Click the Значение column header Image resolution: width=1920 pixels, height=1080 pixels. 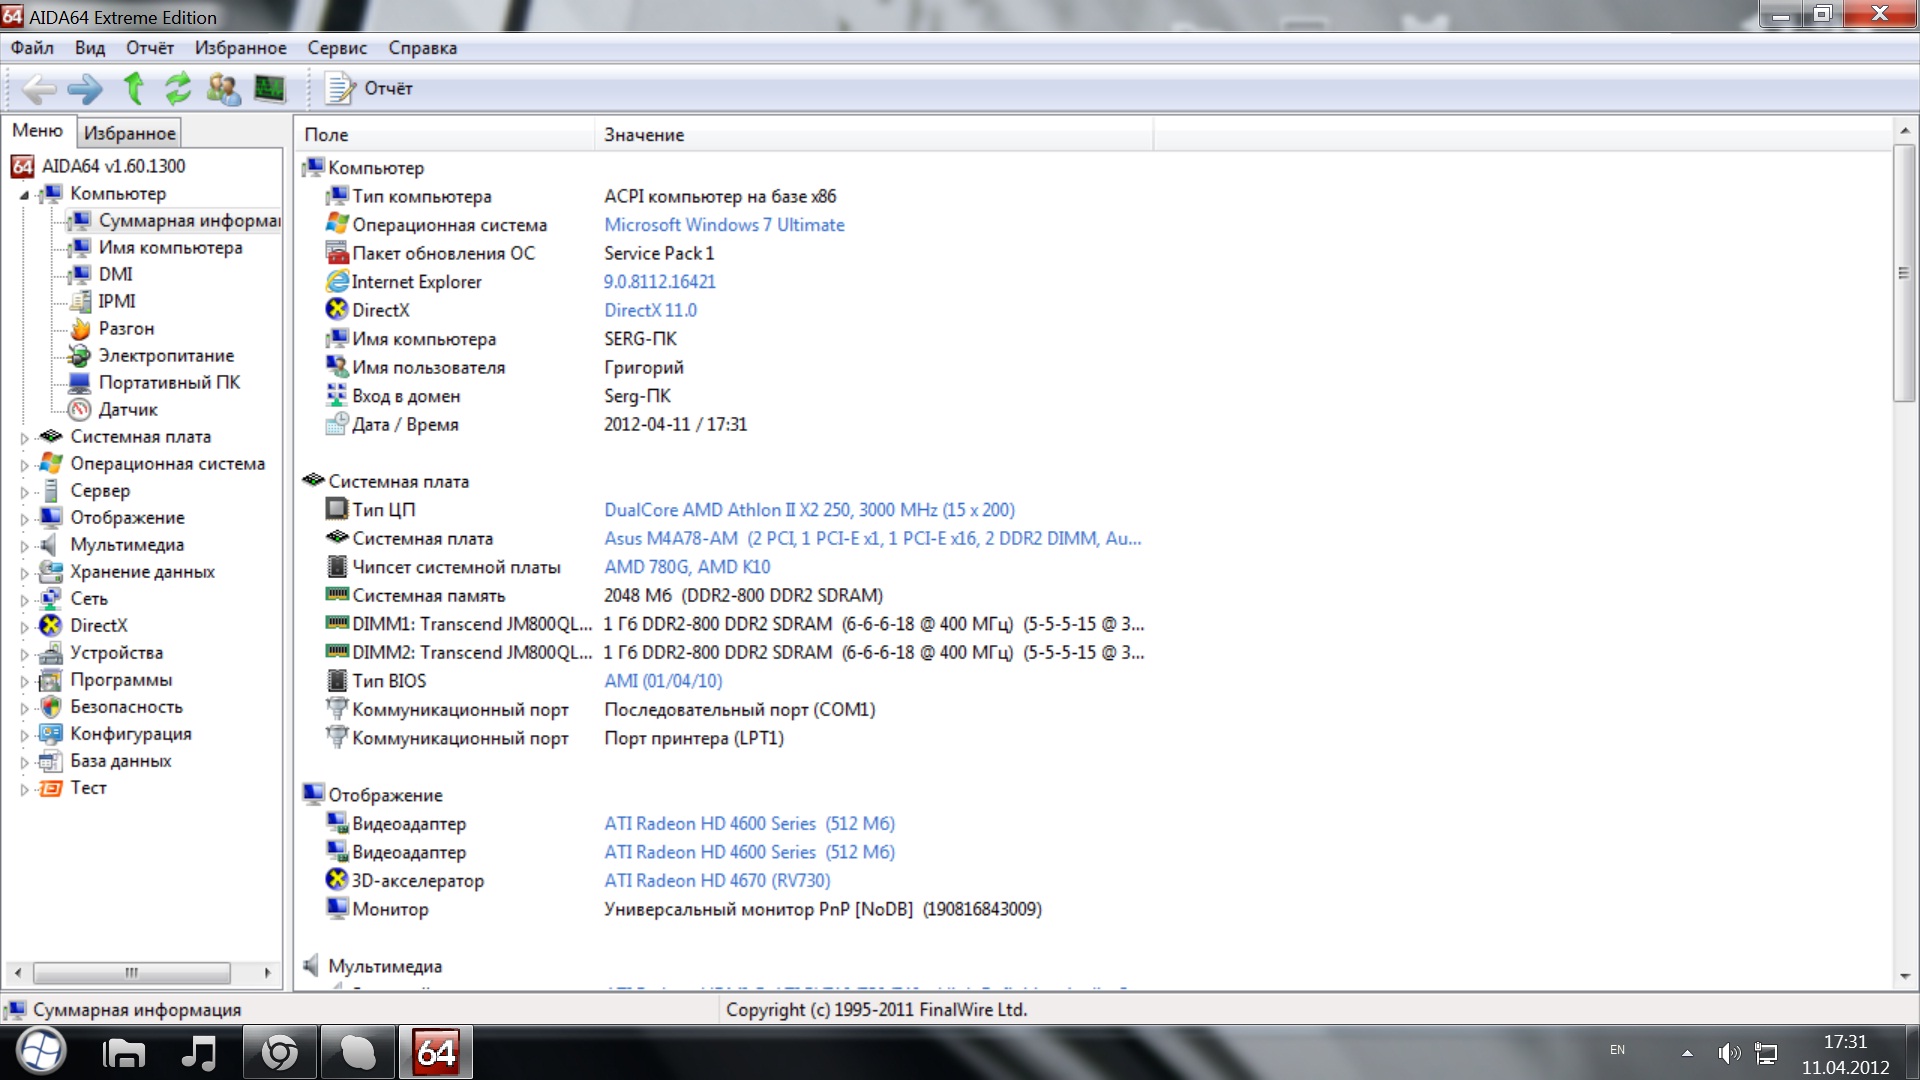click(874, 135)
